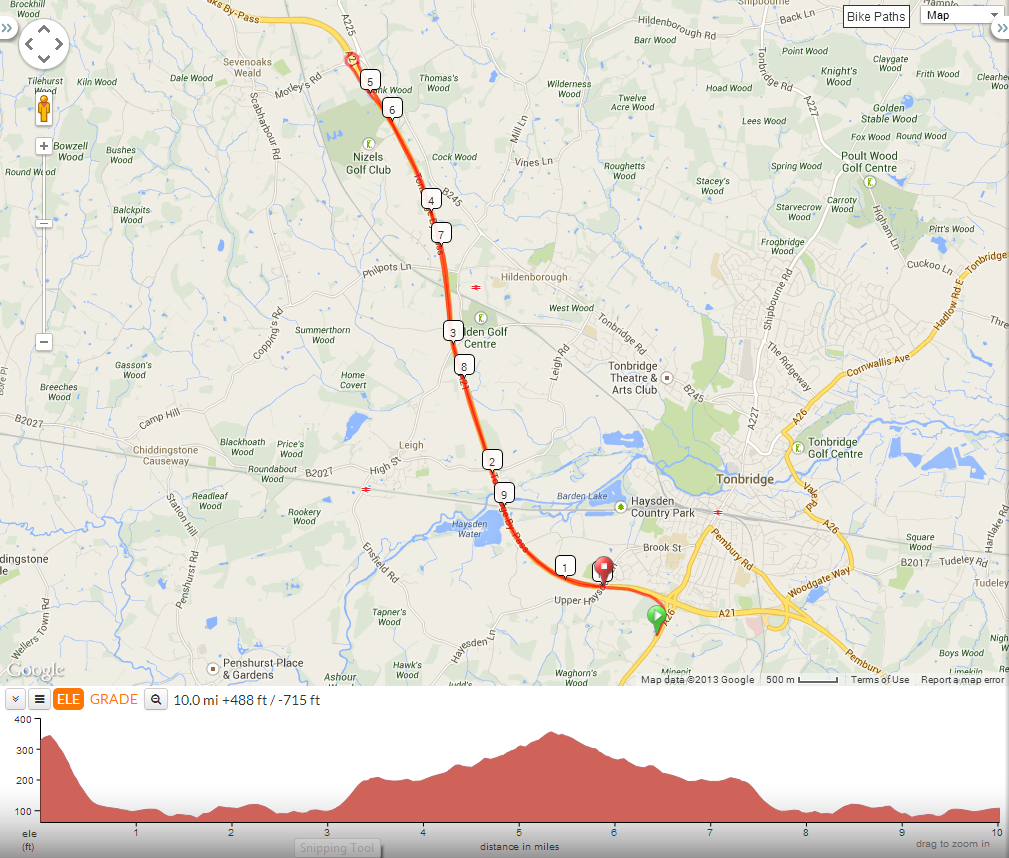
Task: Toggle the Bike Paths overlay
Action: pos(876,17)
